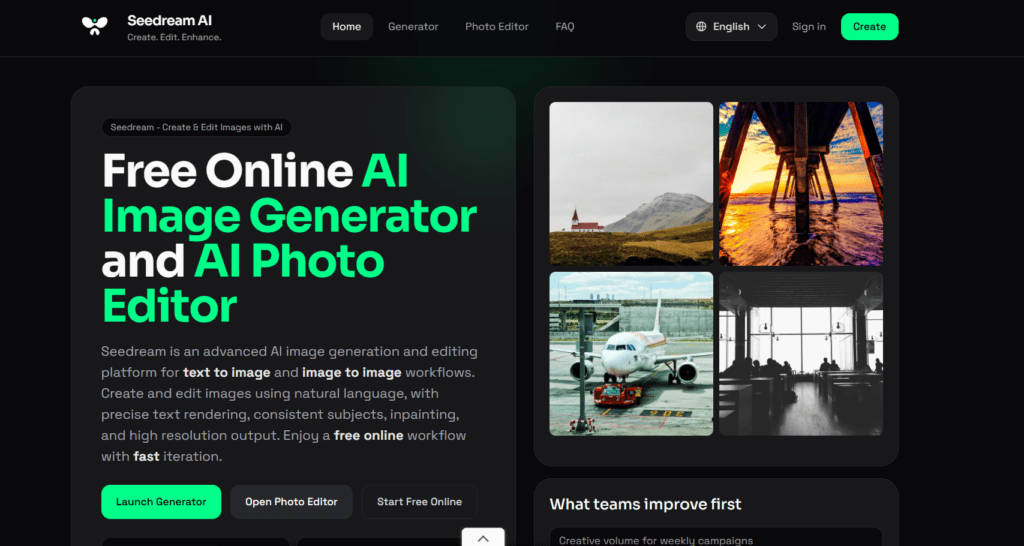Click the Seedream butterfly logo icon

coord(94,27)
